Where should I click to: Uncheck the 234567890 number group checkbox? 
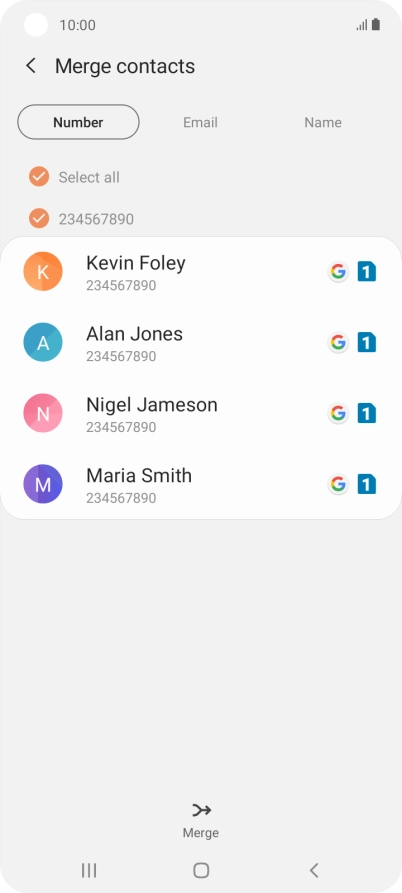click(39, 218)
